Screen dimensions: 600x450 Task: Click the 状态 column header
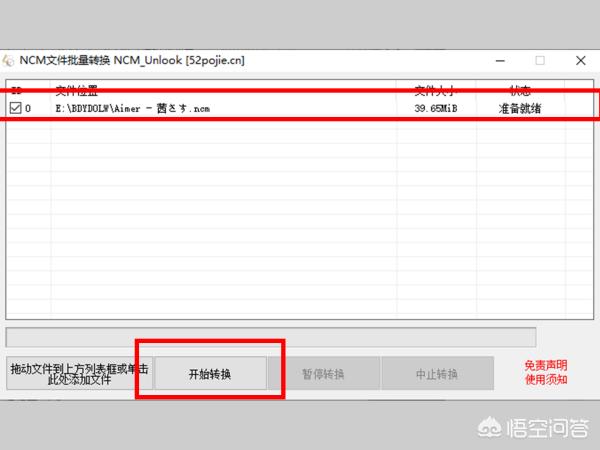click(x=520, y=90)
